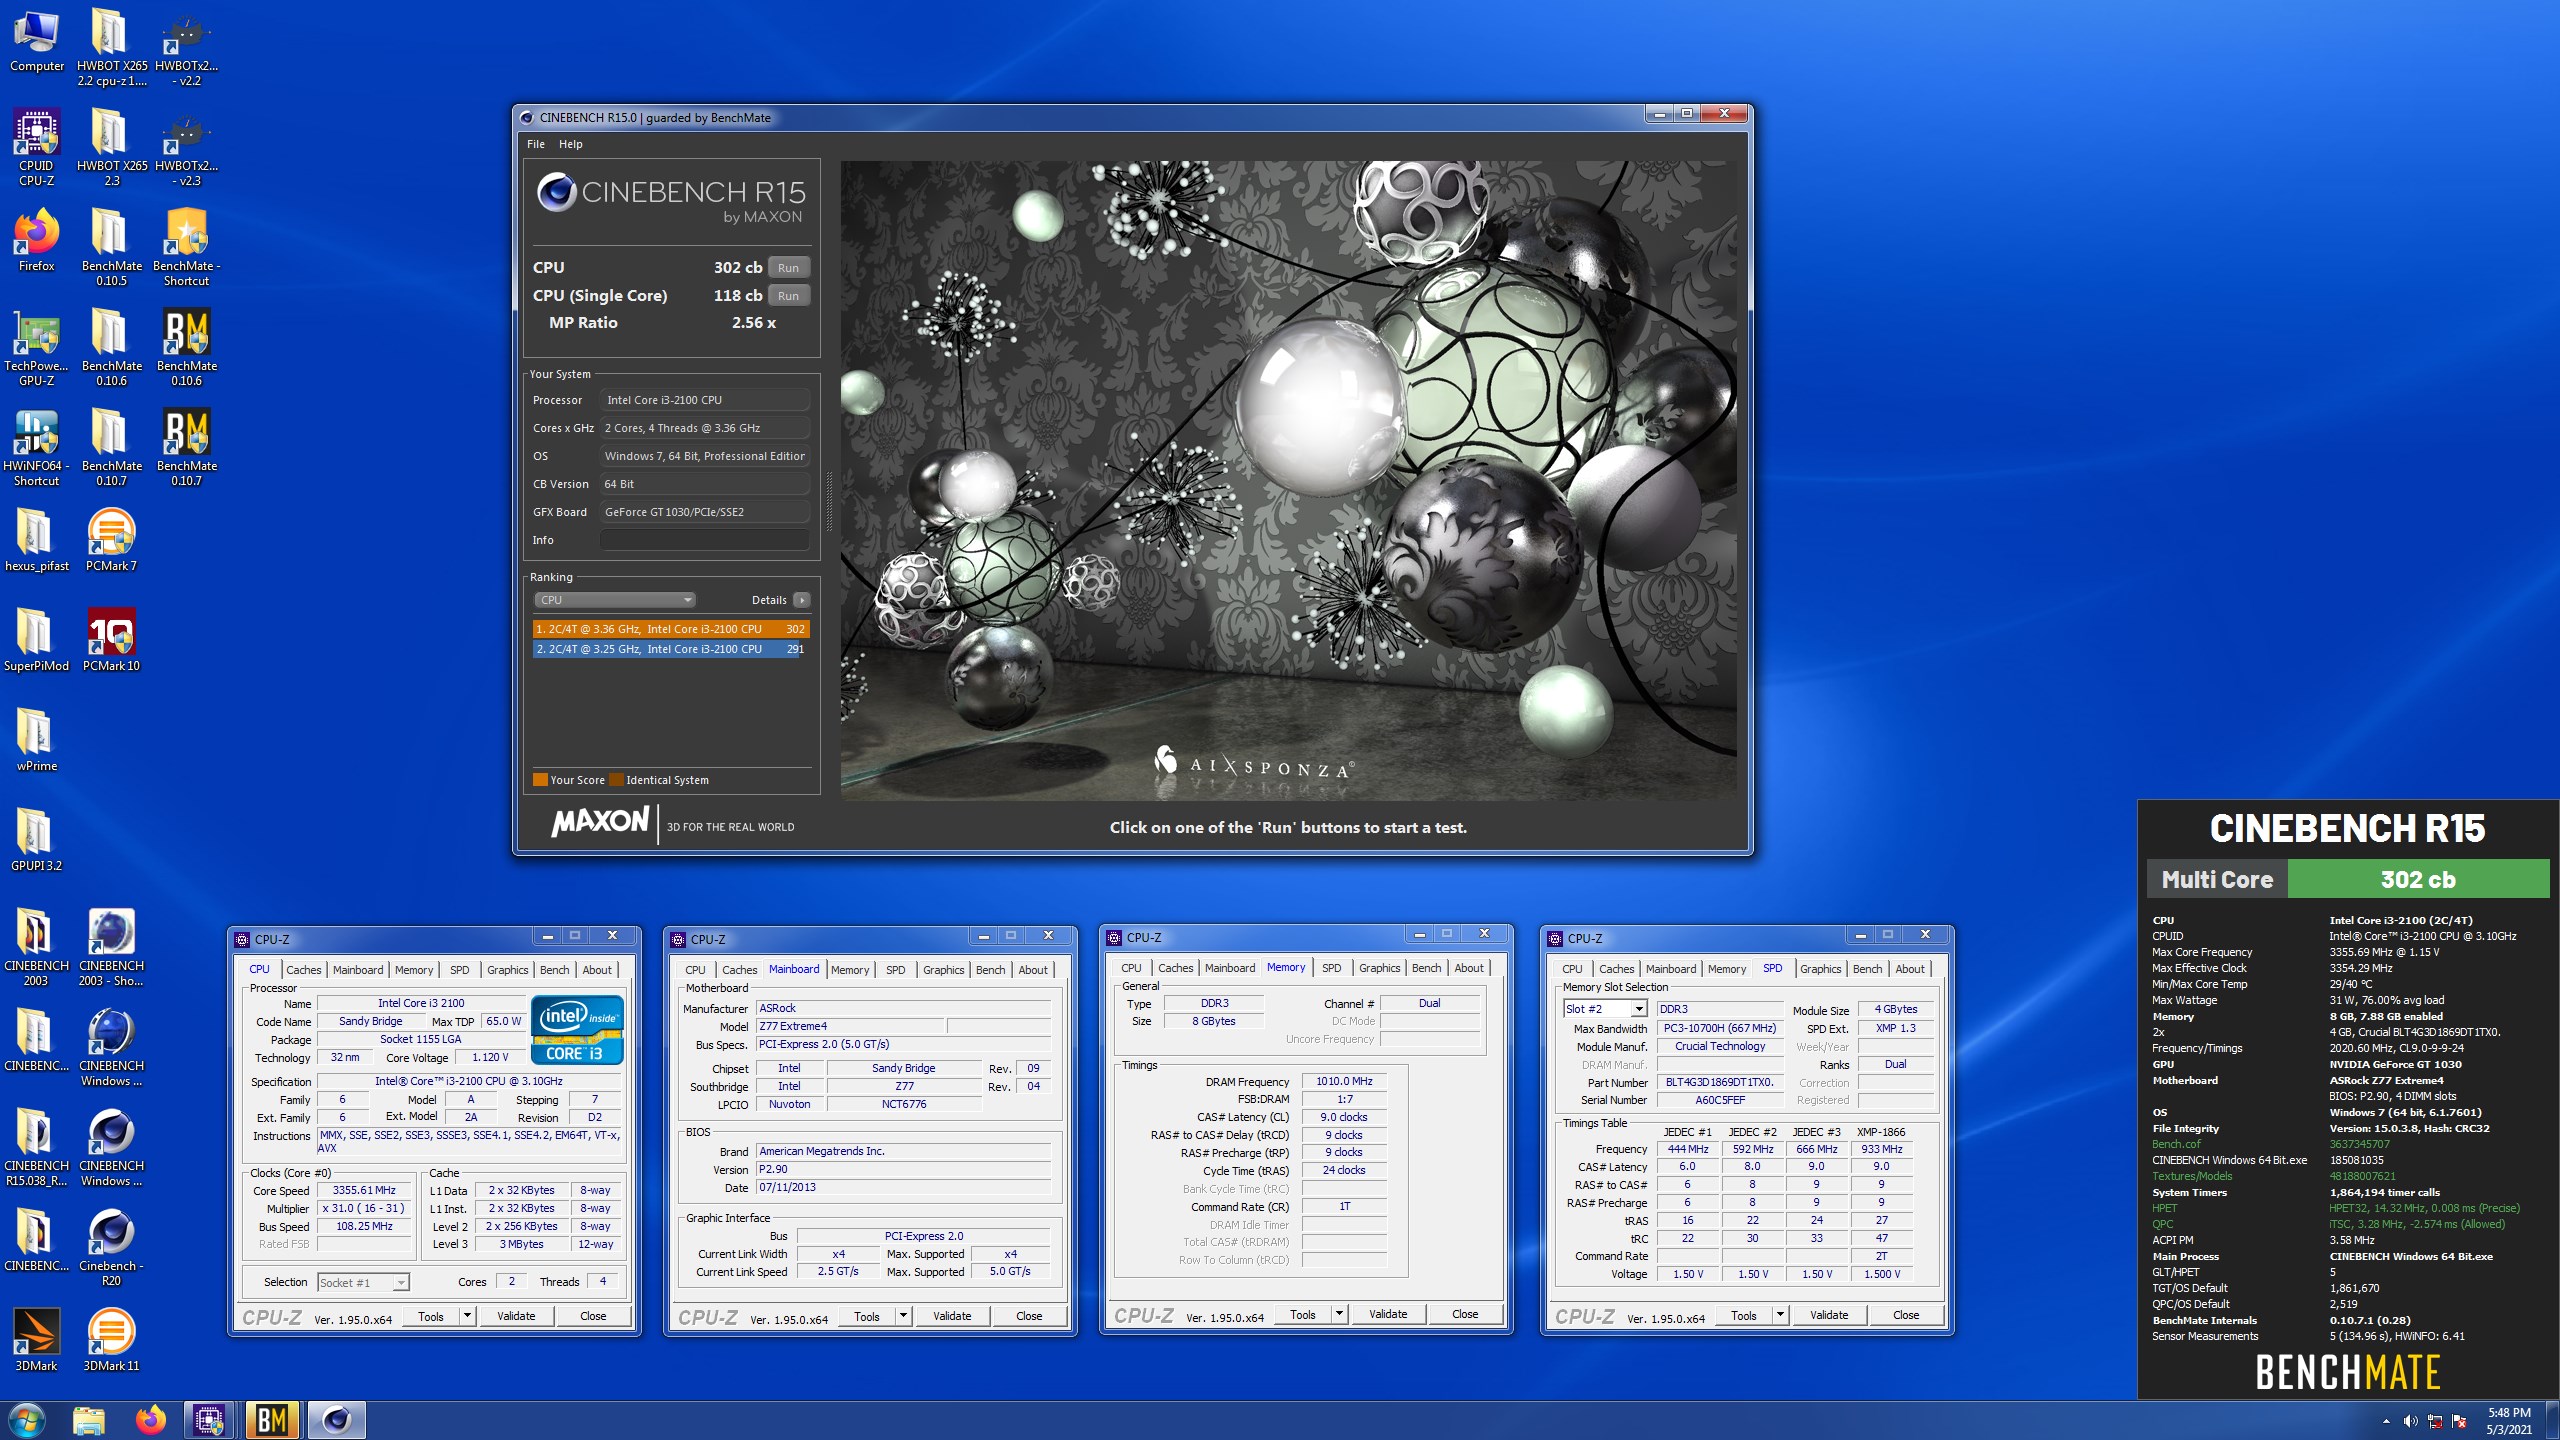Viewport: 2560px width, 1440px height.
Task: Open the HWBOTx2 v2.3 desktop shortcut
Action: point(186,148)
